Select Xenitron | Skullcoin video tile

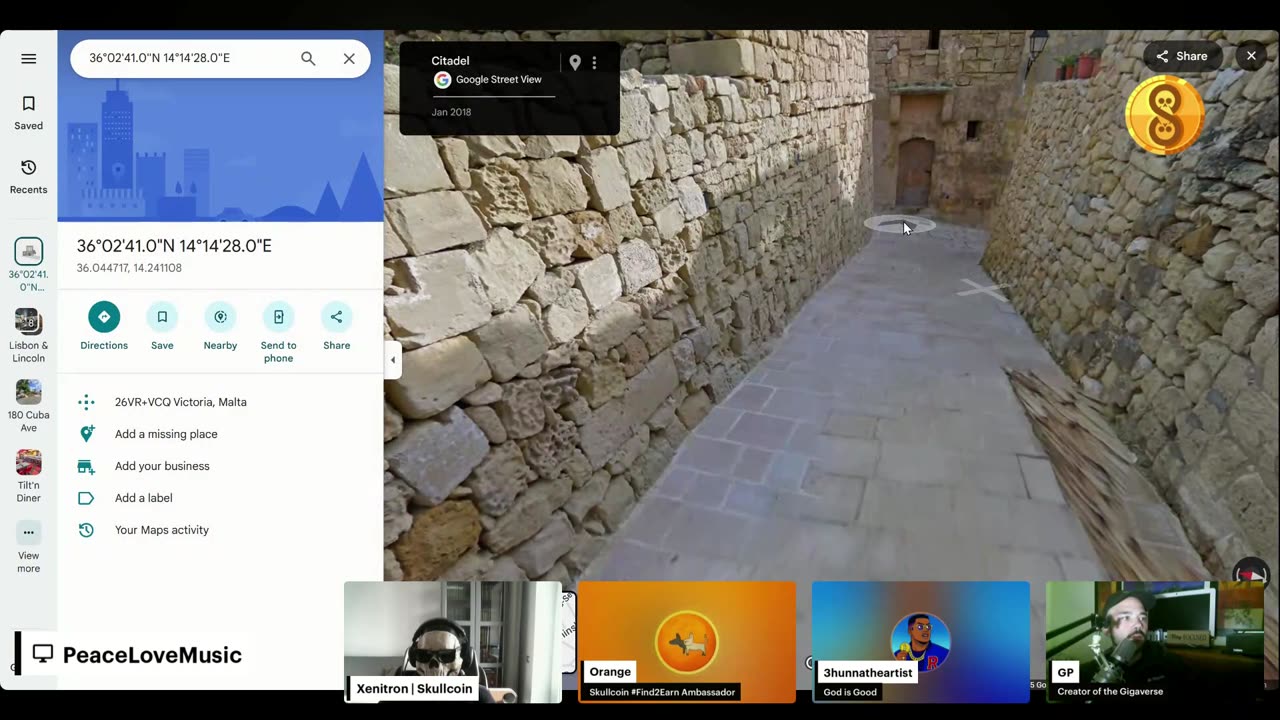[x=453, y=641]
